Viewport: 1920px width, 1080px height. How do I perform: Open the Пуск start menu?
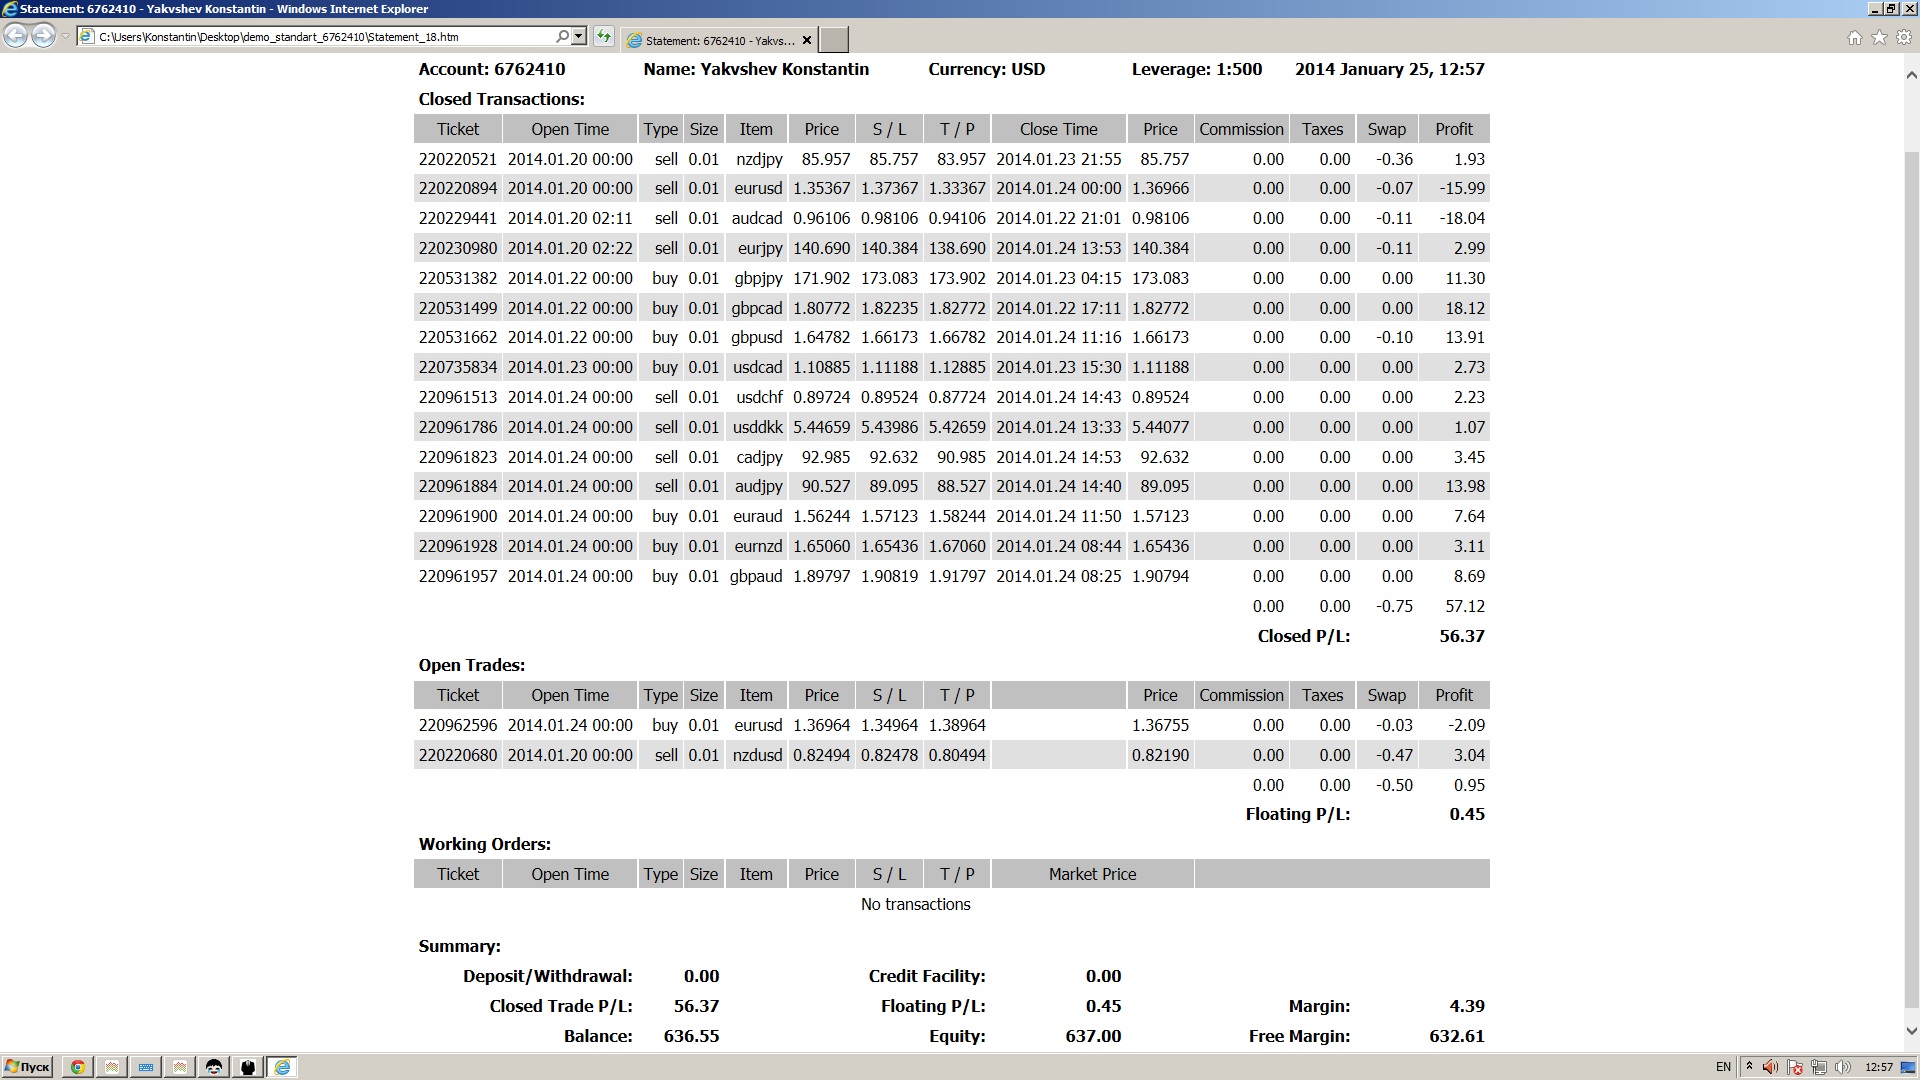click(27, 1067)
